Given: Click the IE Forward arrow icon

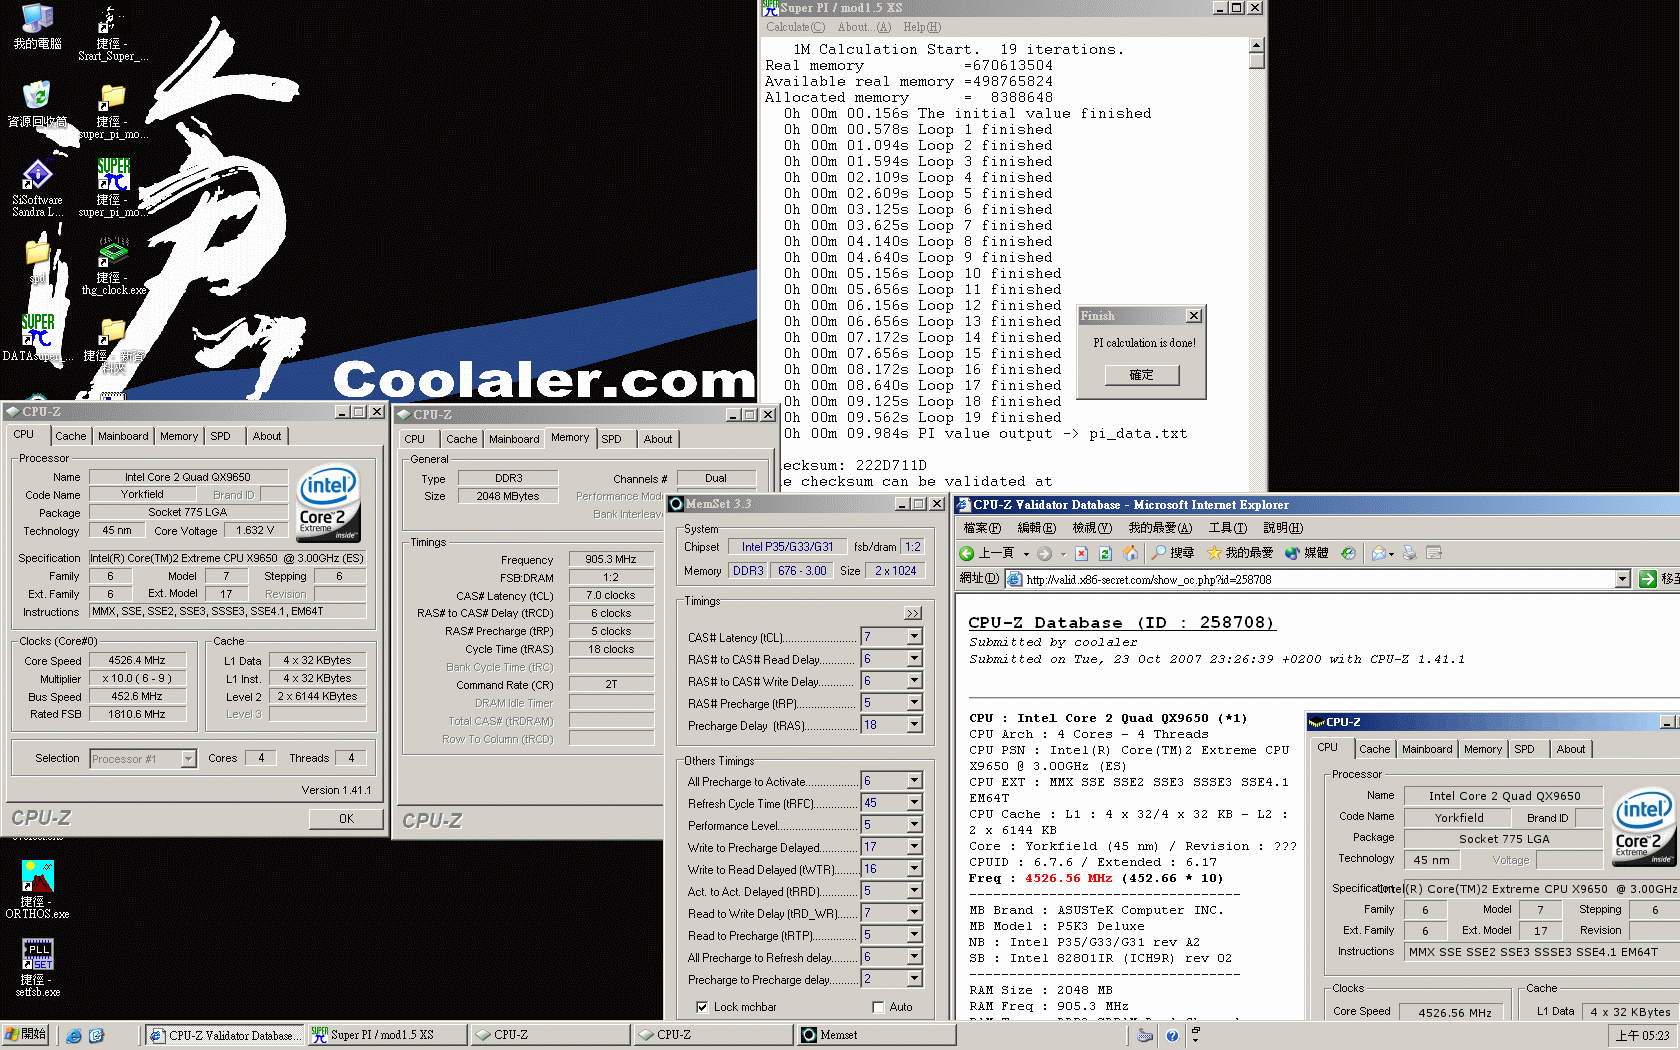Looking at the screenshot, I should pyautogui.click(x=1044, y=553).
